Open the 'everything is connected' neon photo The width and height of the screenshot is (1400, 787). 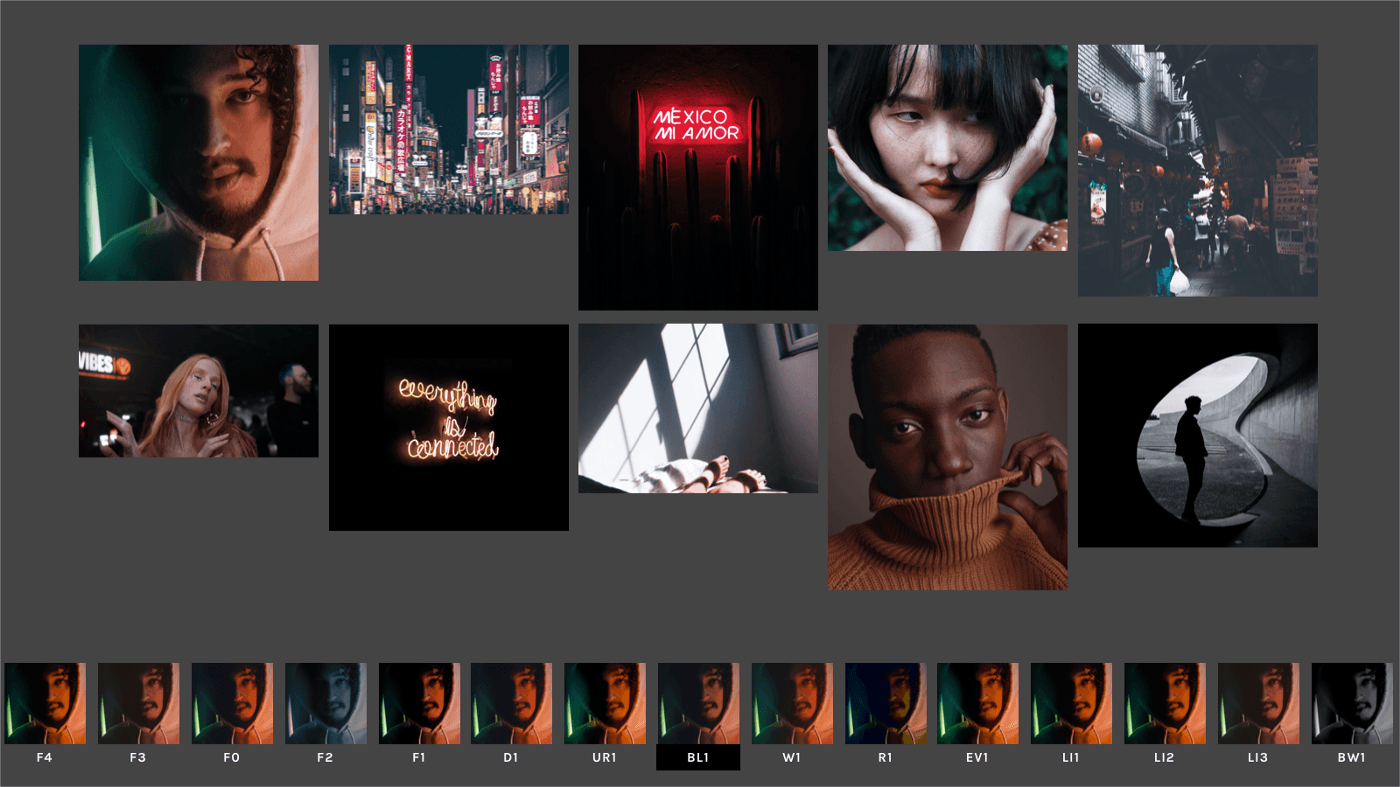[449, 427]
